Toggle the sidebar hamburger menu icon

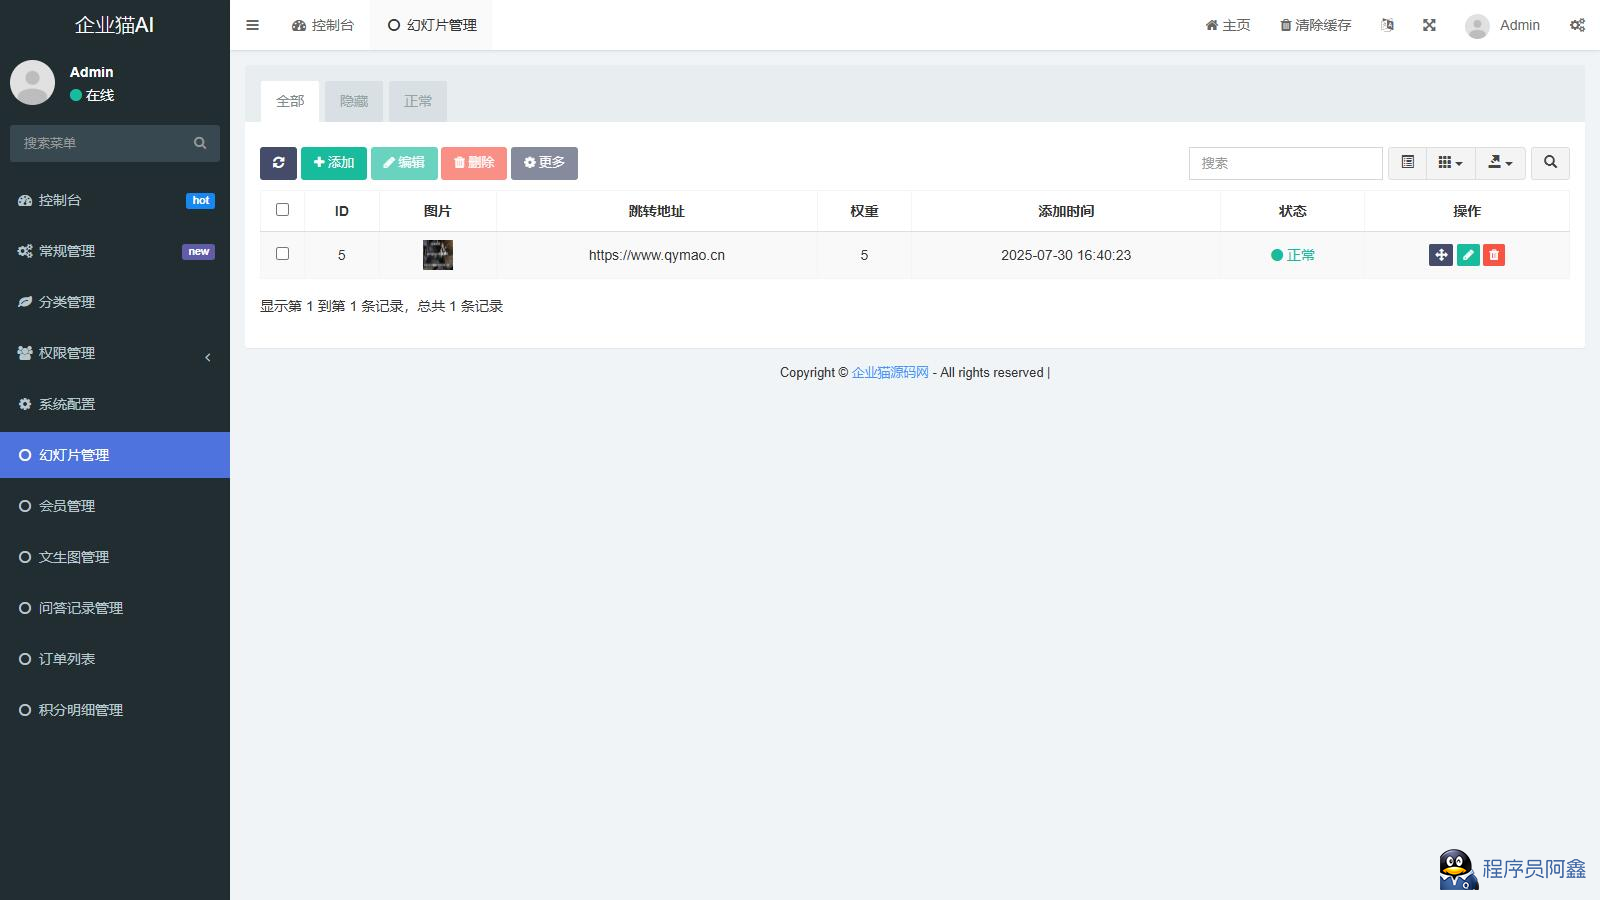252,25
